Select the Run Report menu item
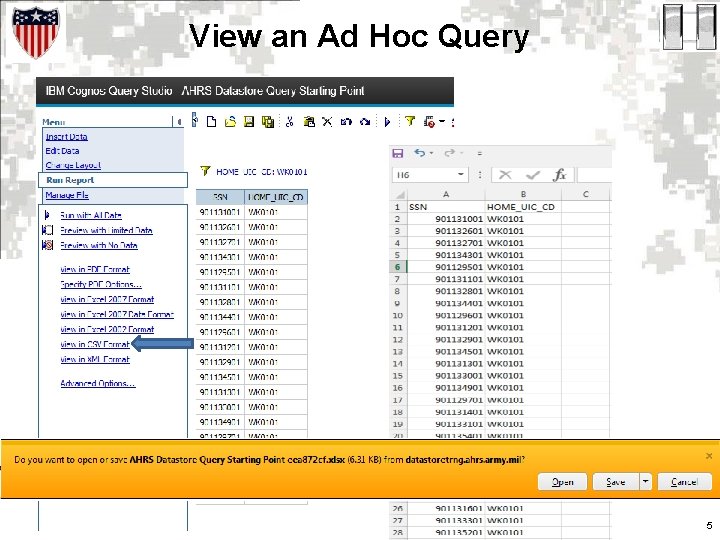The height and width of the screenshot is (540, 720). (x=113, y=180)
